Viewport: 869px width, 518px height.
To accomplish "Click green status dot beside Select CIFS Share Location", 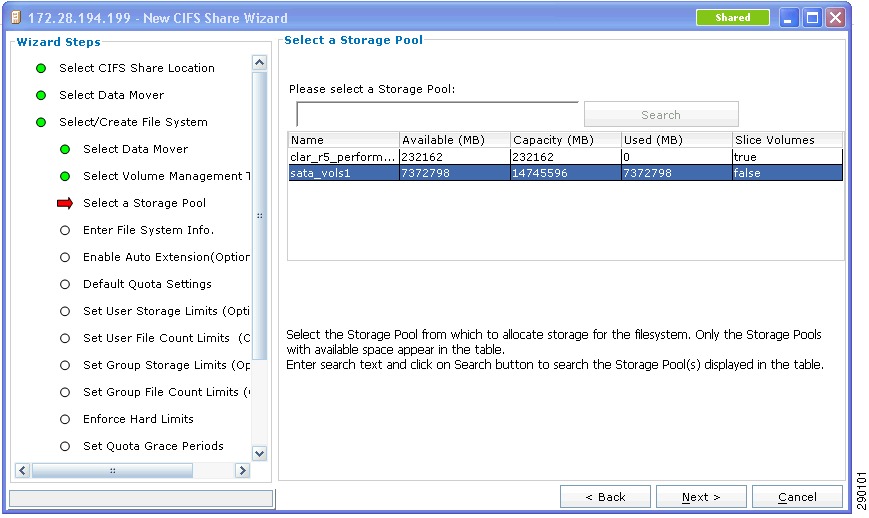I will coord(41,68).
